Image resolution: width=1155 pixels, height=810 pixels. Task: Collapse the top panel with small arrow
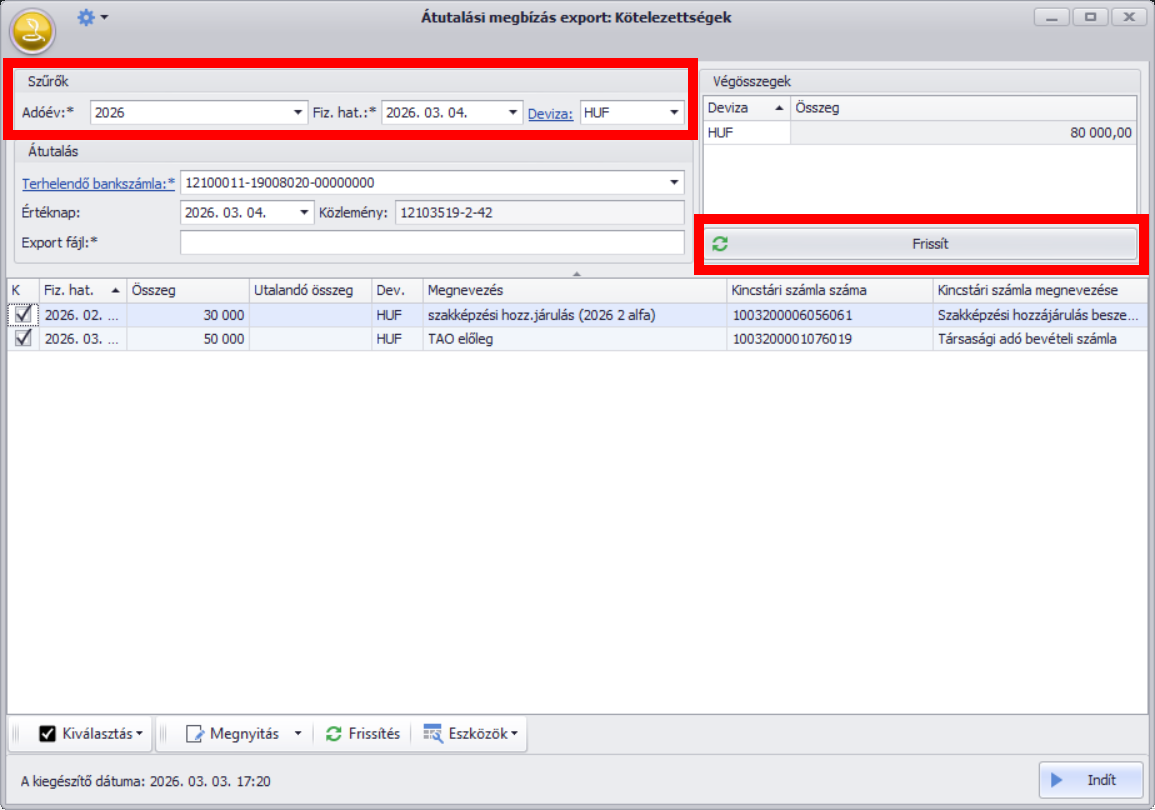577,273
